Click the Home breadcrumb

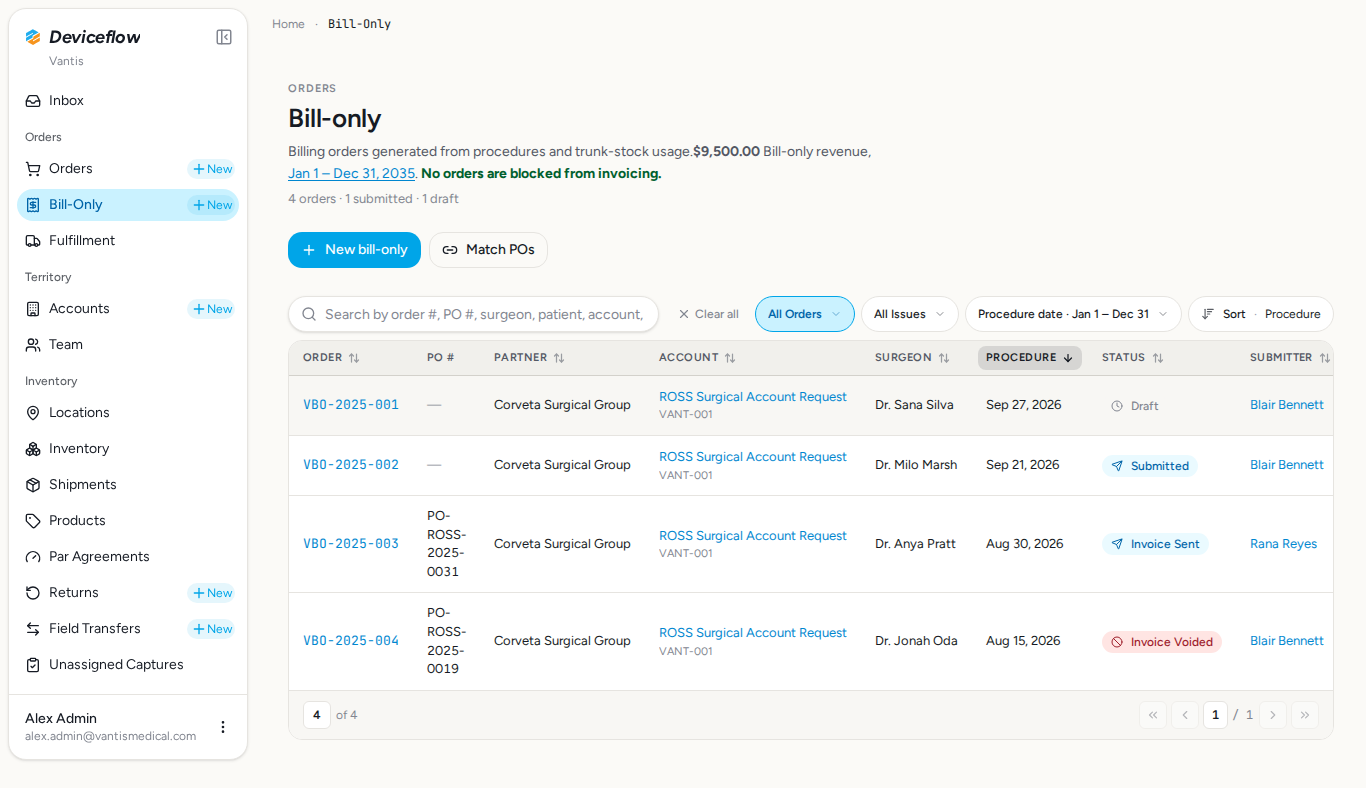(288, 24)
